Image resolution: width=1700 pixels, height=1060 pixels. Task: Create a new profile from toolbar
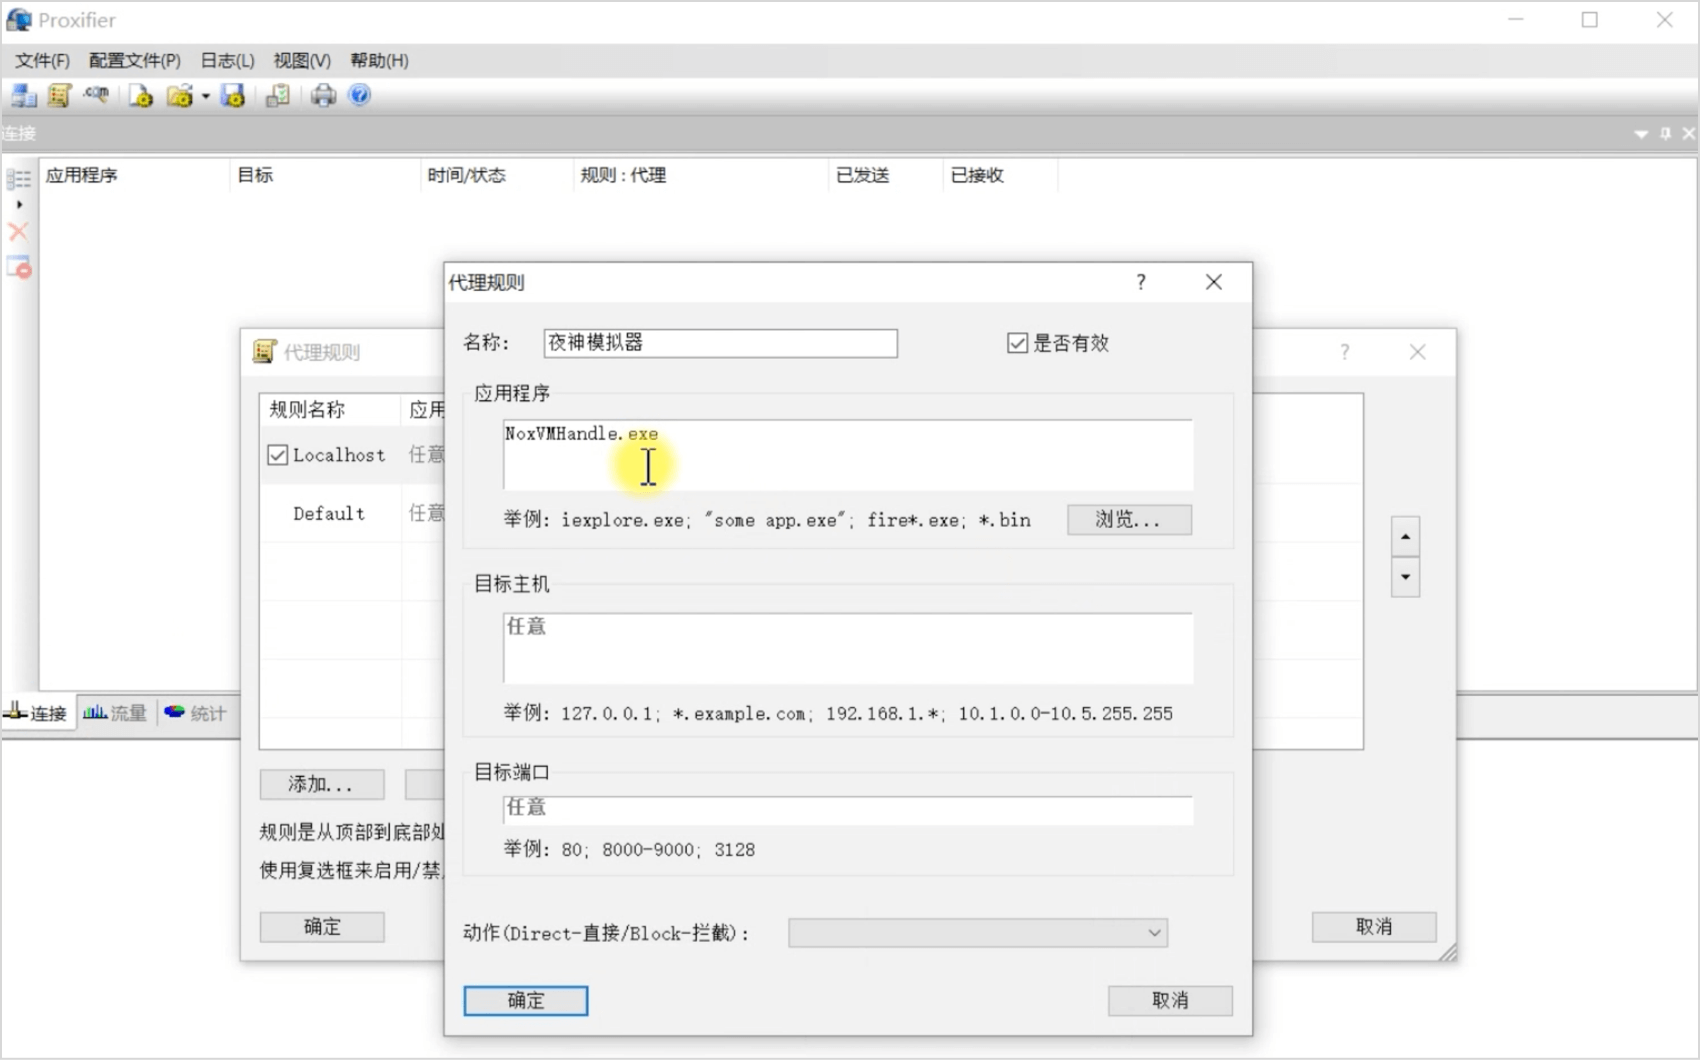141,95
